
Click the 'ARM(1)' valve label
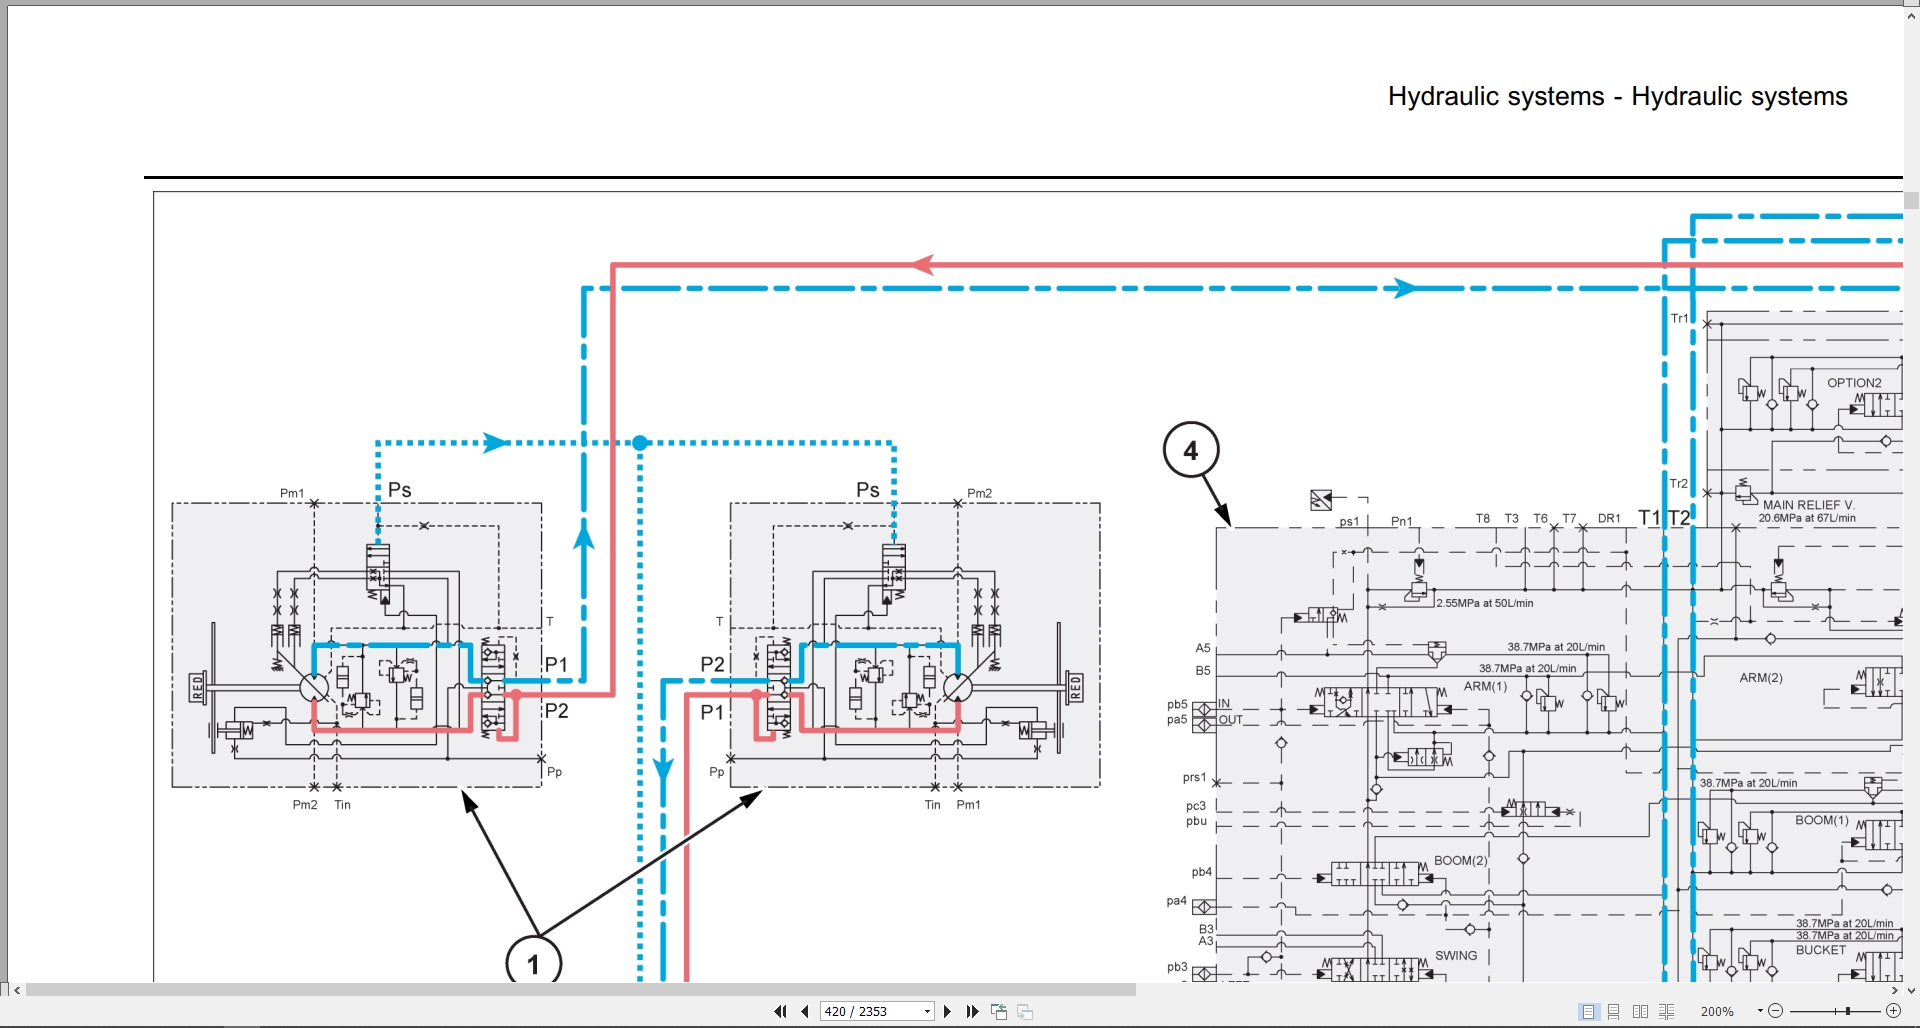click(1485, 686)
